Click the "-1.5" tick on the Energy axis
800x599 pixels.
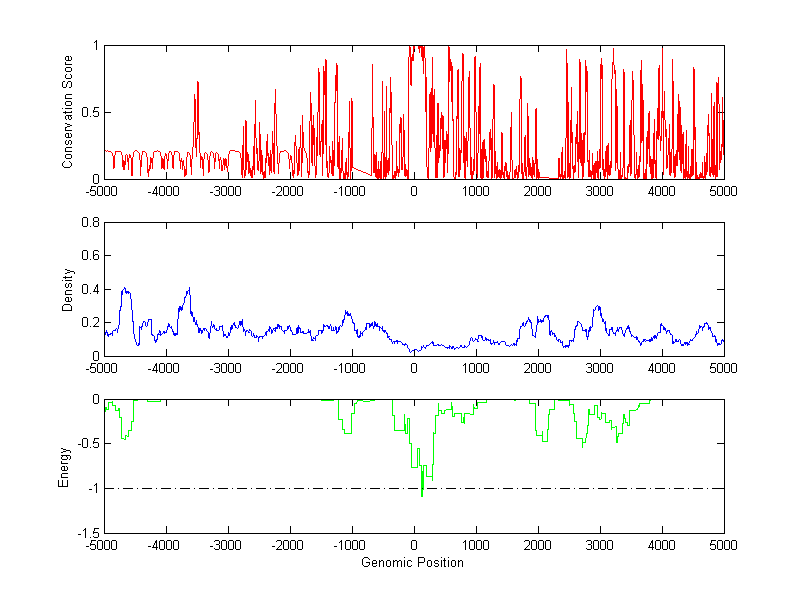[87, 533]
